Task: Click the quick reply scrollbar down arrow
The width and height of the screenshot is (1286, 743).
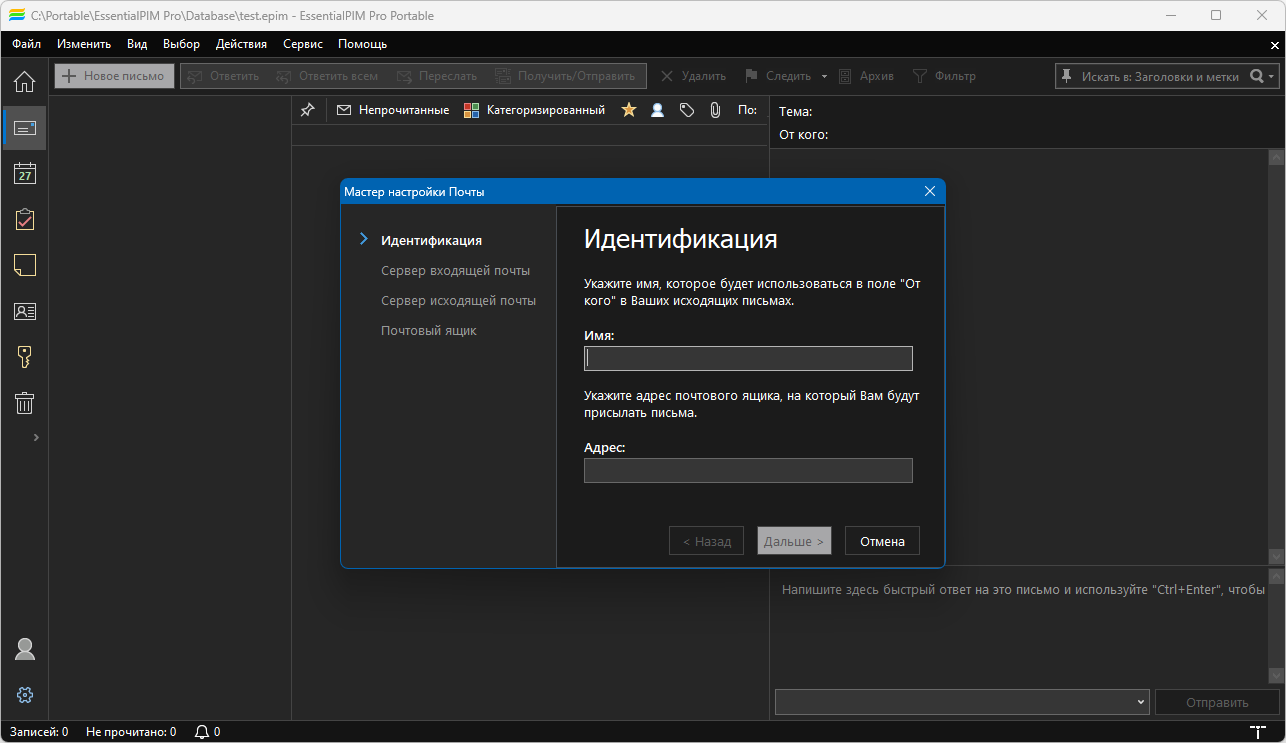Action: point(1276,675)
